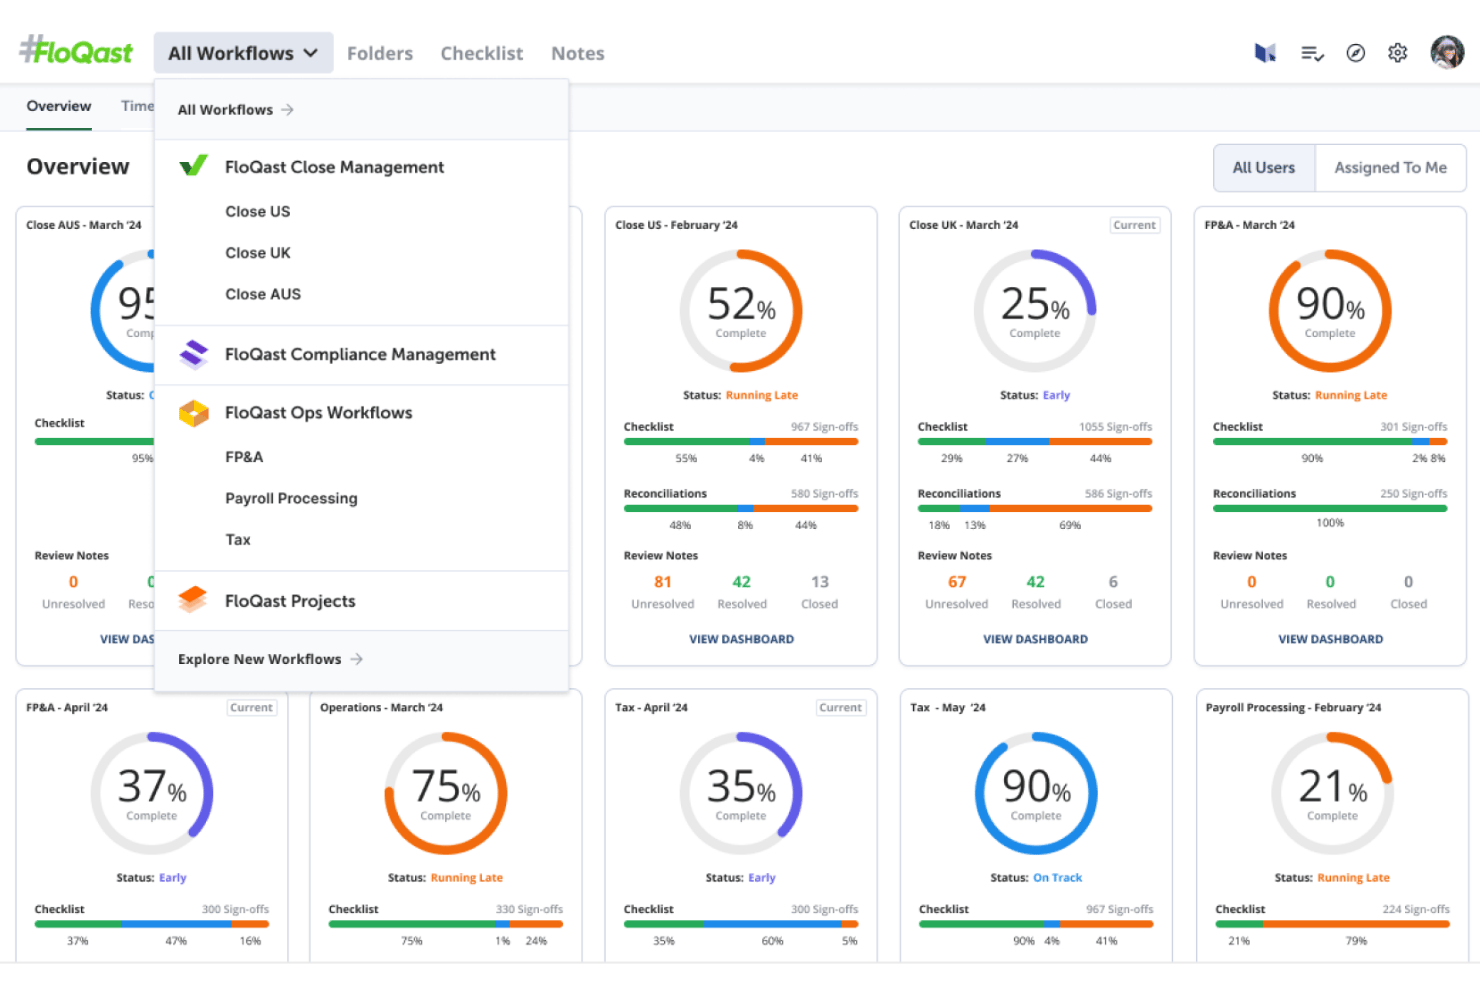This screenshot has height=987, width=1480.
Task: Click FP&A March Reconciliations 100% bar
Action: pyautogui.click(x=1330, y=508)
